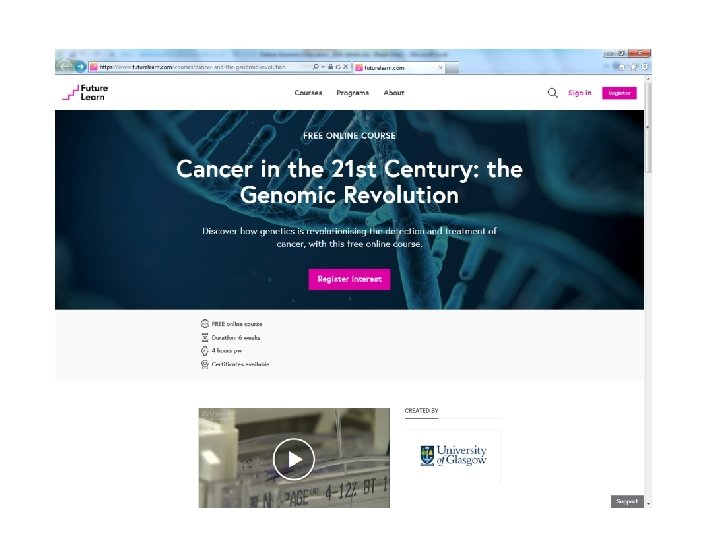Open the address bar dropdown arrow
720x540 pixels.
(x=323, y=67)
